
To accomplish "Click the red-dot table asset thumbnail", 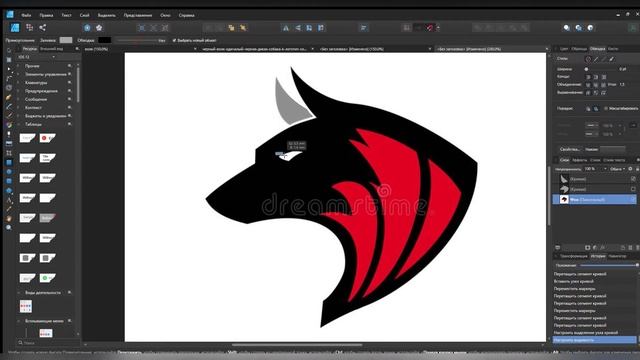I will click(47, 138).
